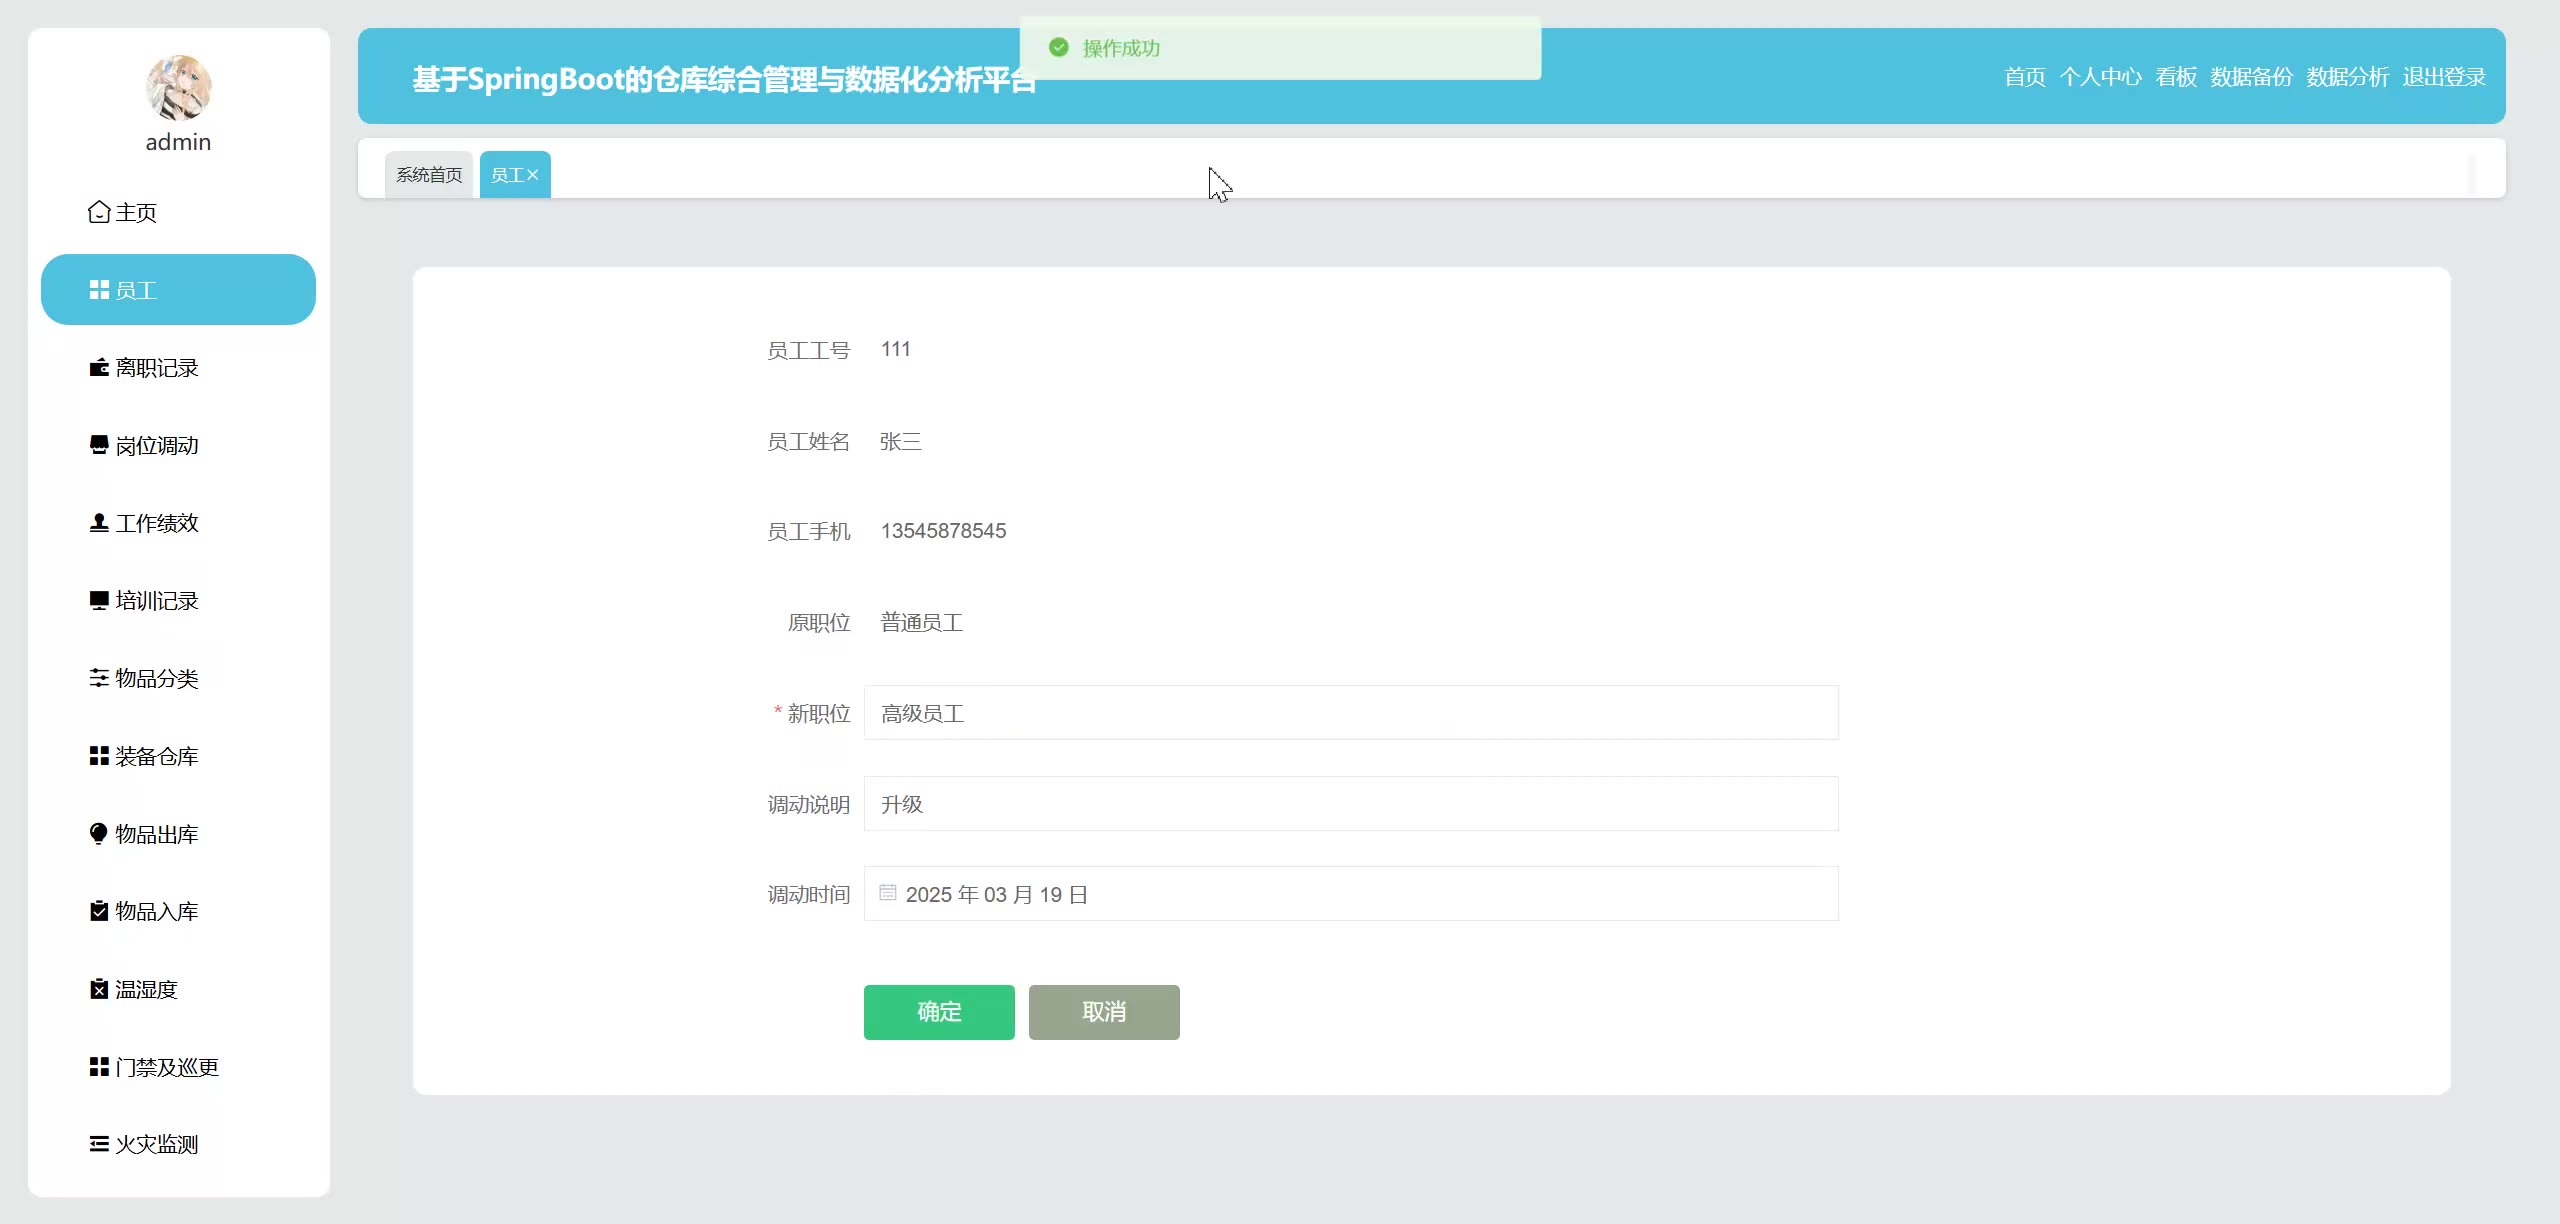Image resolution: width=2560 pixels, height=1224 pixels.
Task: Click the calendar icon in 调动时间 field
Action: [x=887, y=893]
